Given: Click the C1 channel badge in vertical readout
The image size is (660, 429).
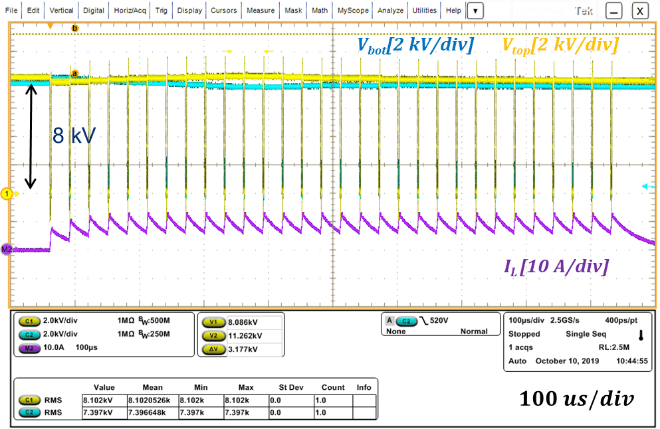Looking at the screenshot, I should 31,321.
